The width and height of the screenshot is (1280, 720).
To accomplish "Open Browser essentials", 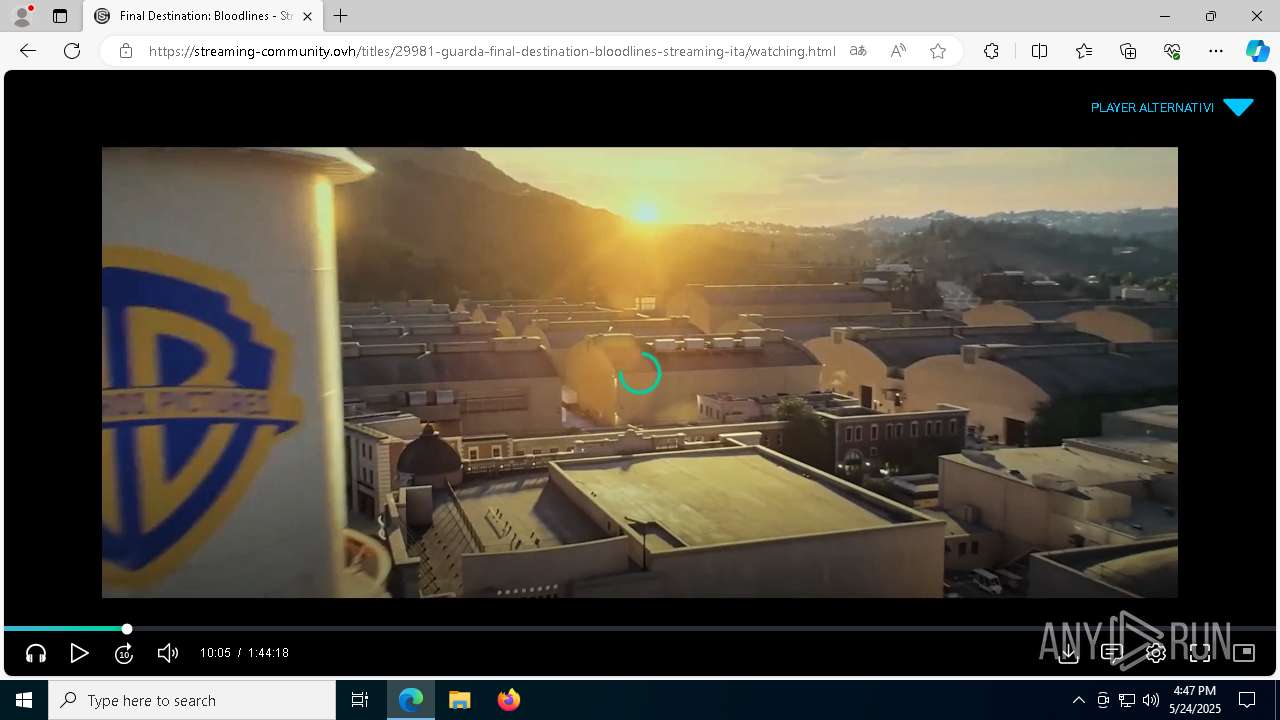I will (x=1172, y=51).
